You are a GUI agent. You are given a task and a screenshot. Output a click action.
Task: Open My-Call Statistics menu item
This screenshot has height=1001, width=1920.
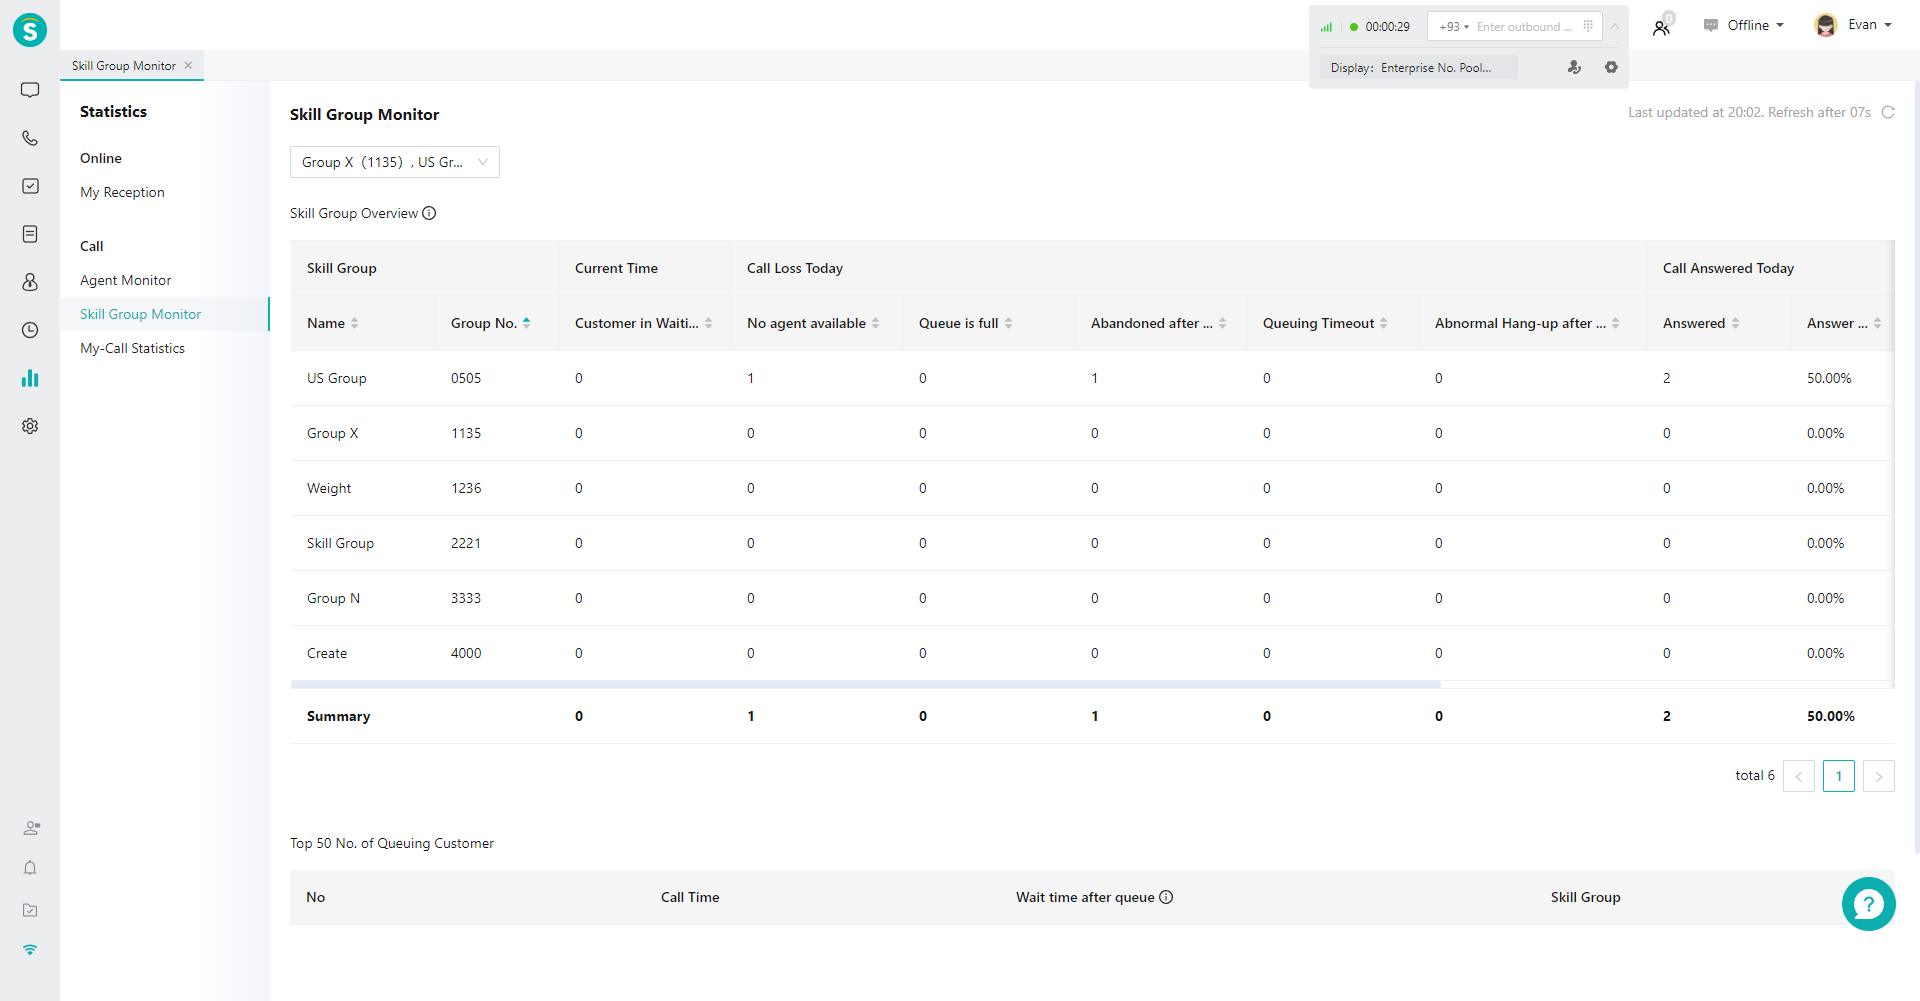tap(132, 348)
